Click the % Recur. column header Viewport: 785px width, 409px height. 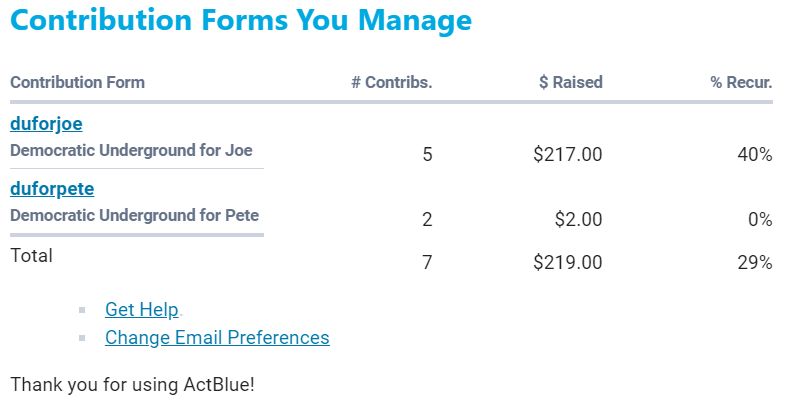click(x=741, y=82)
